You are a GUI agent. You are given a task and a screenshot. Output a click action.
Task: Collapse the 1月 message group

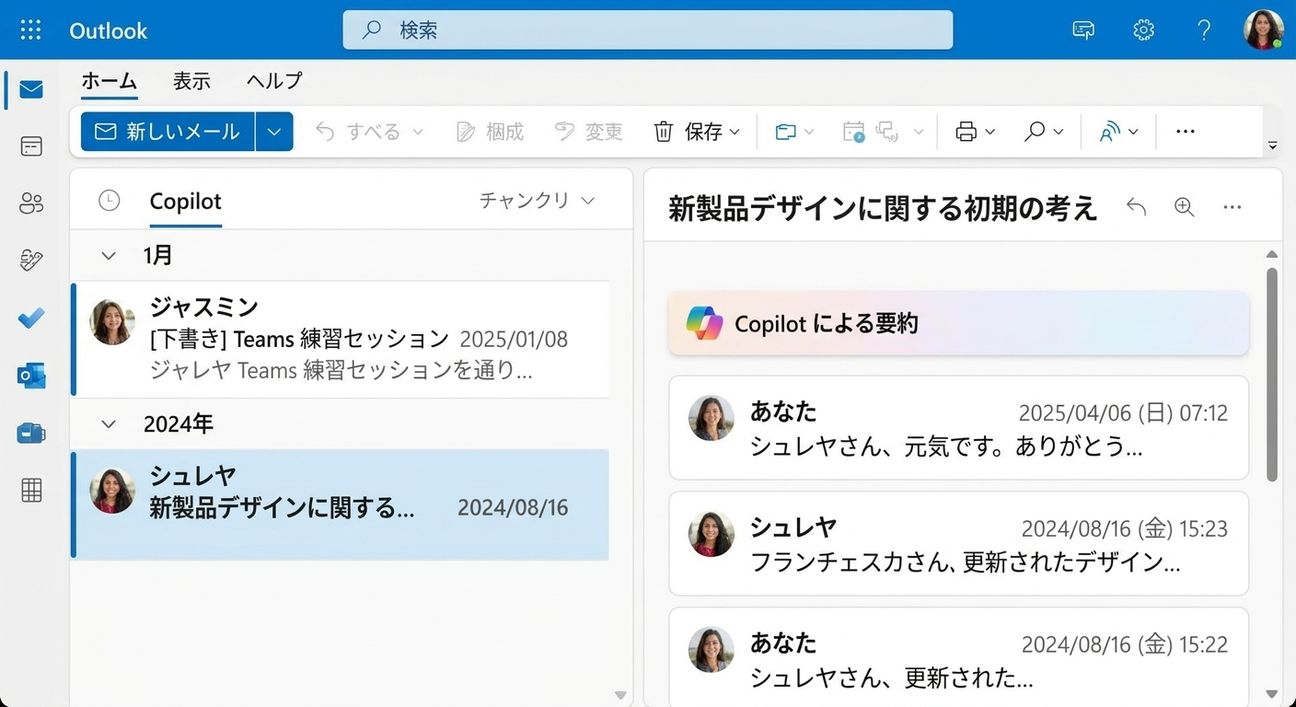coord(108,256)
